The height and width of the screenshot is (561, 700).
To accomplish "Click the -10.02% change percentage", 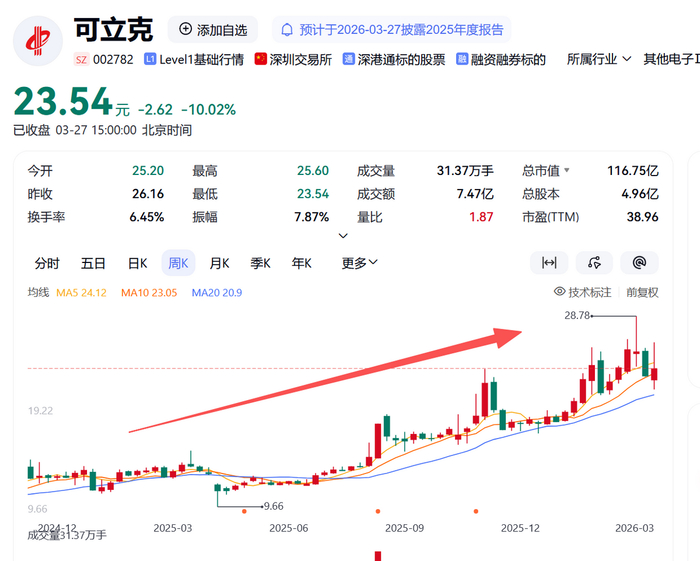I will (x=208, y=109).
